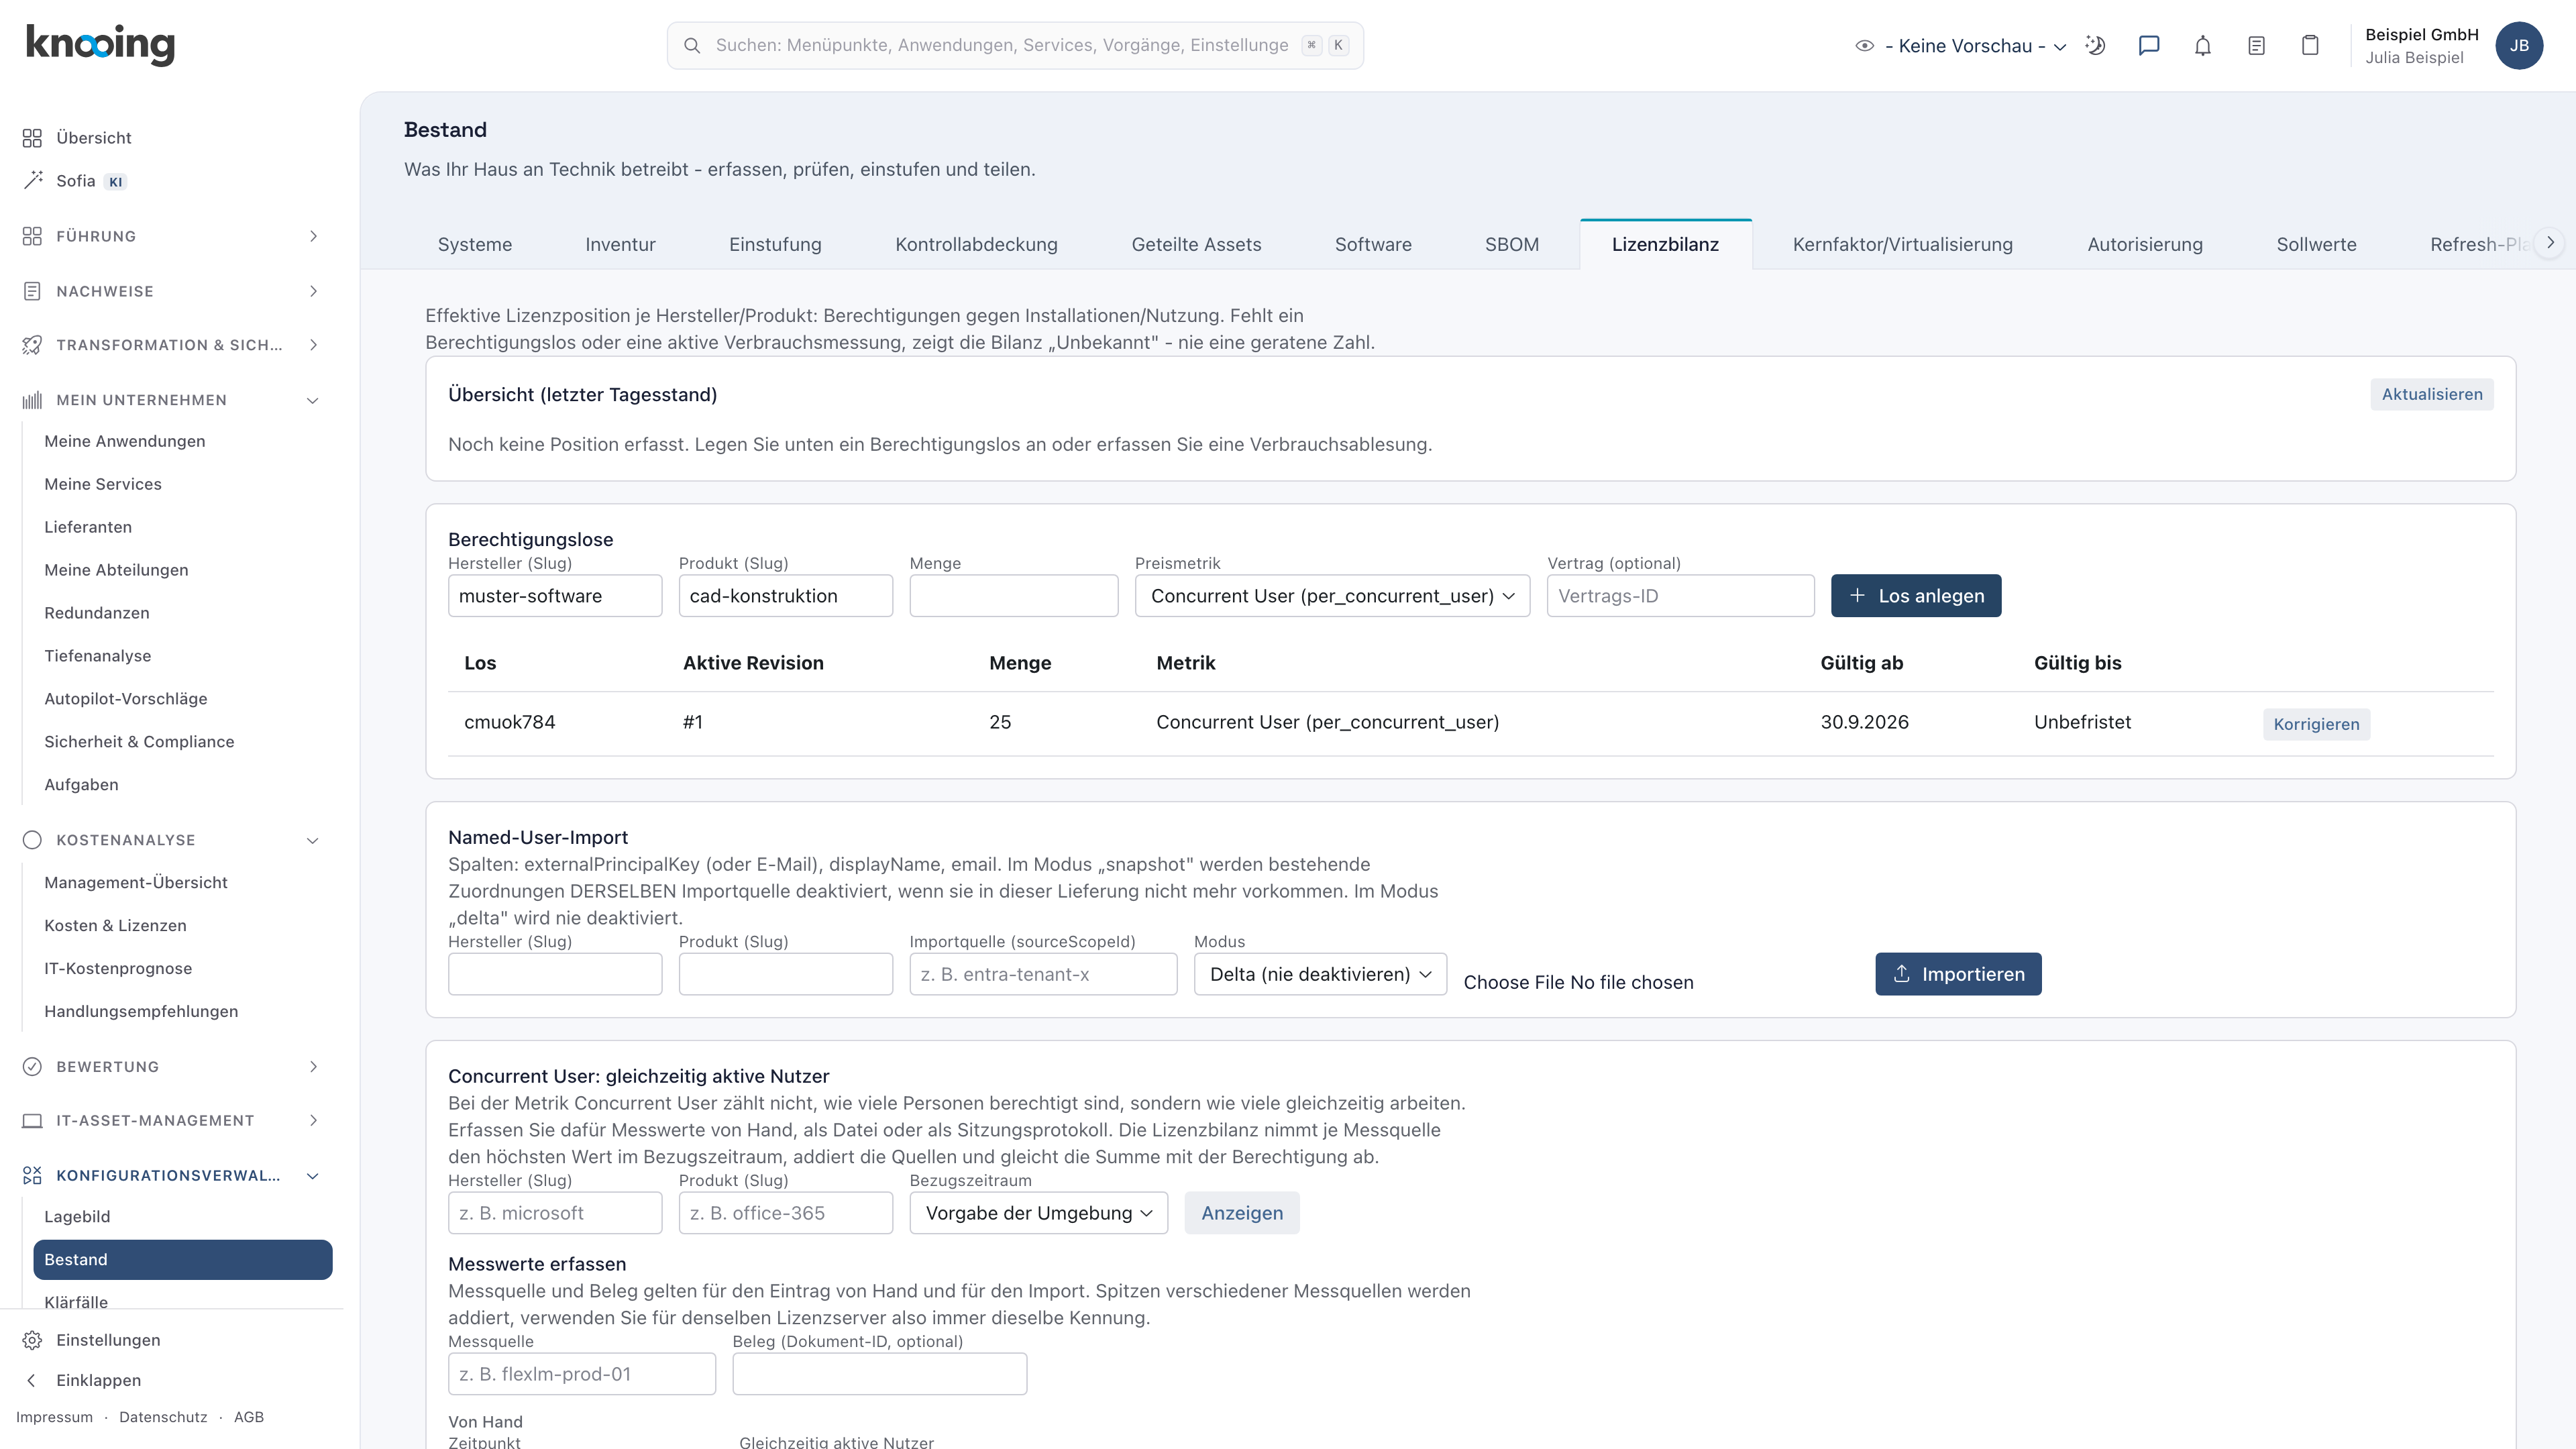Click the plus icon in Los anlegen
The image size is (2576, 1449).
tap(1857, 595)
